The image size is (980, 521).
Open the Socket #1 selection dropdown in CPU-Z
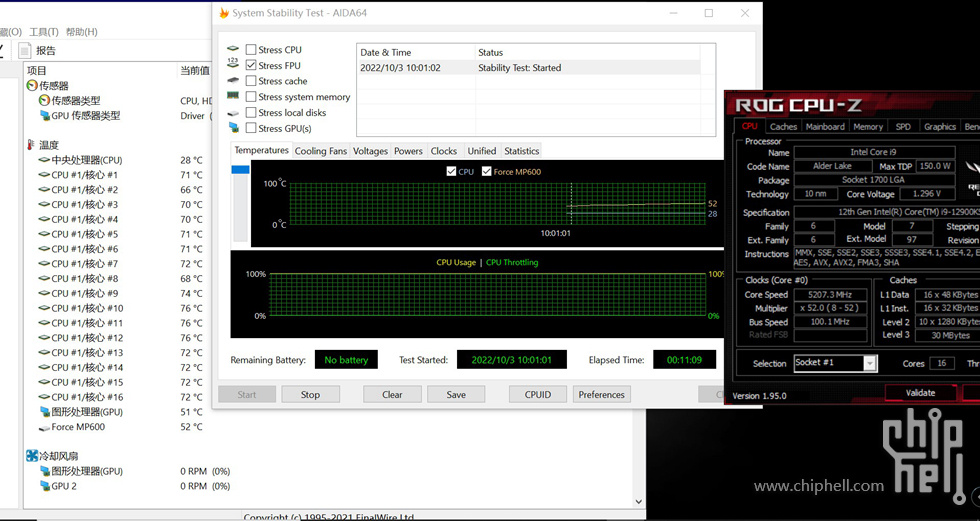pyautogui.click(x=870, y=363)
